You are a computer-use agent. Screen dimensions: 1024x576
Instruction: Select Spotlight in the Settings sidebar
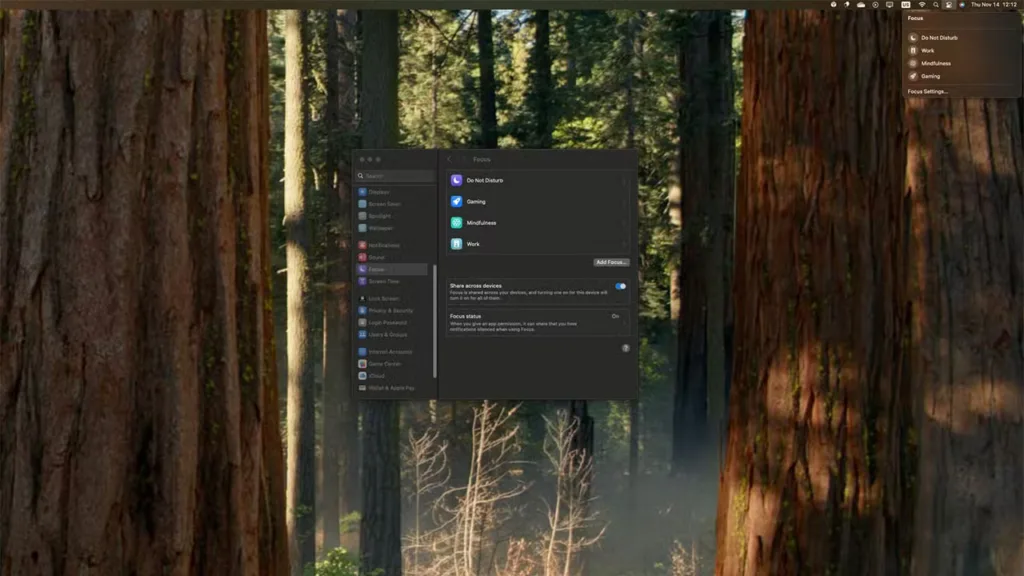tap(392, 216)
